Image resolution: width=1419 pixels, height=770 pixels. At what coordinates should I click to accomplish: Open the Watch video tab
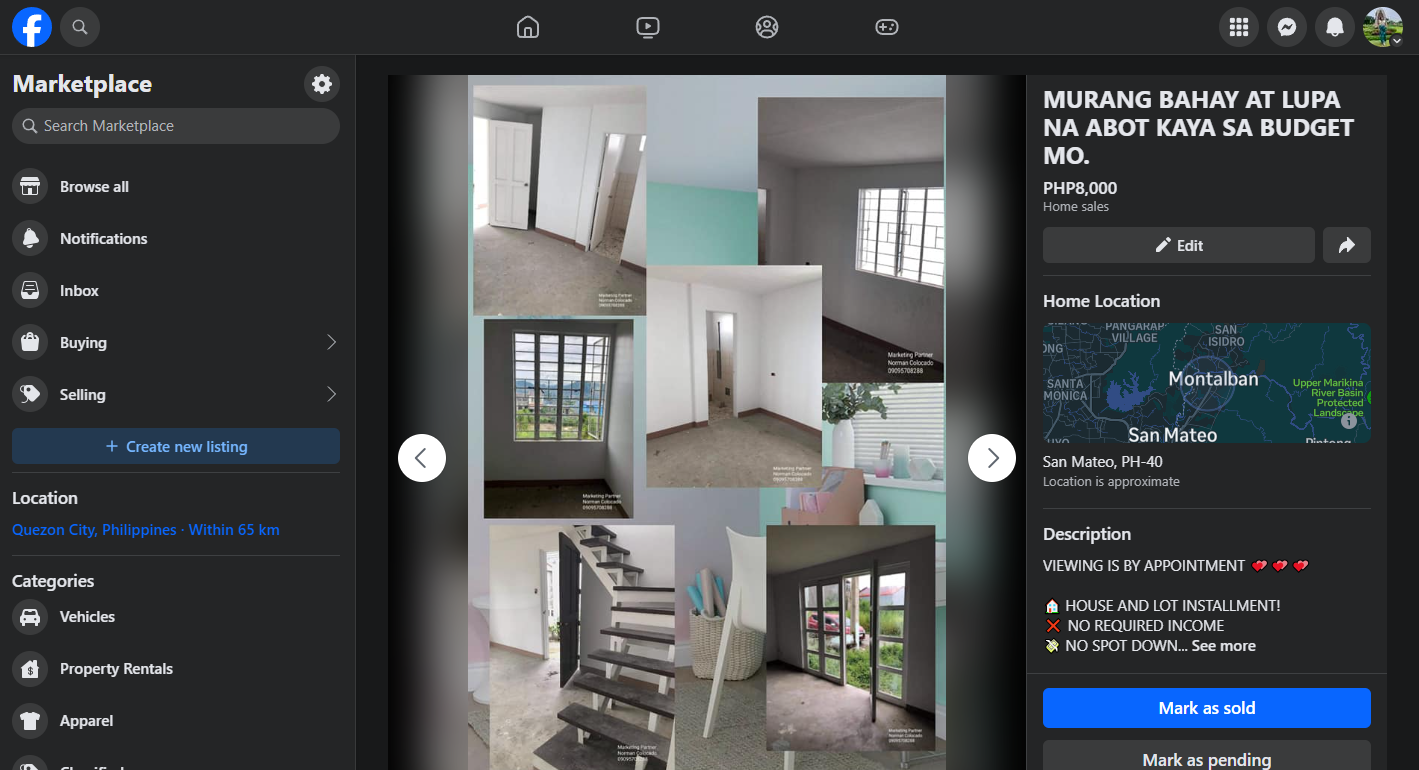point(648,27)
